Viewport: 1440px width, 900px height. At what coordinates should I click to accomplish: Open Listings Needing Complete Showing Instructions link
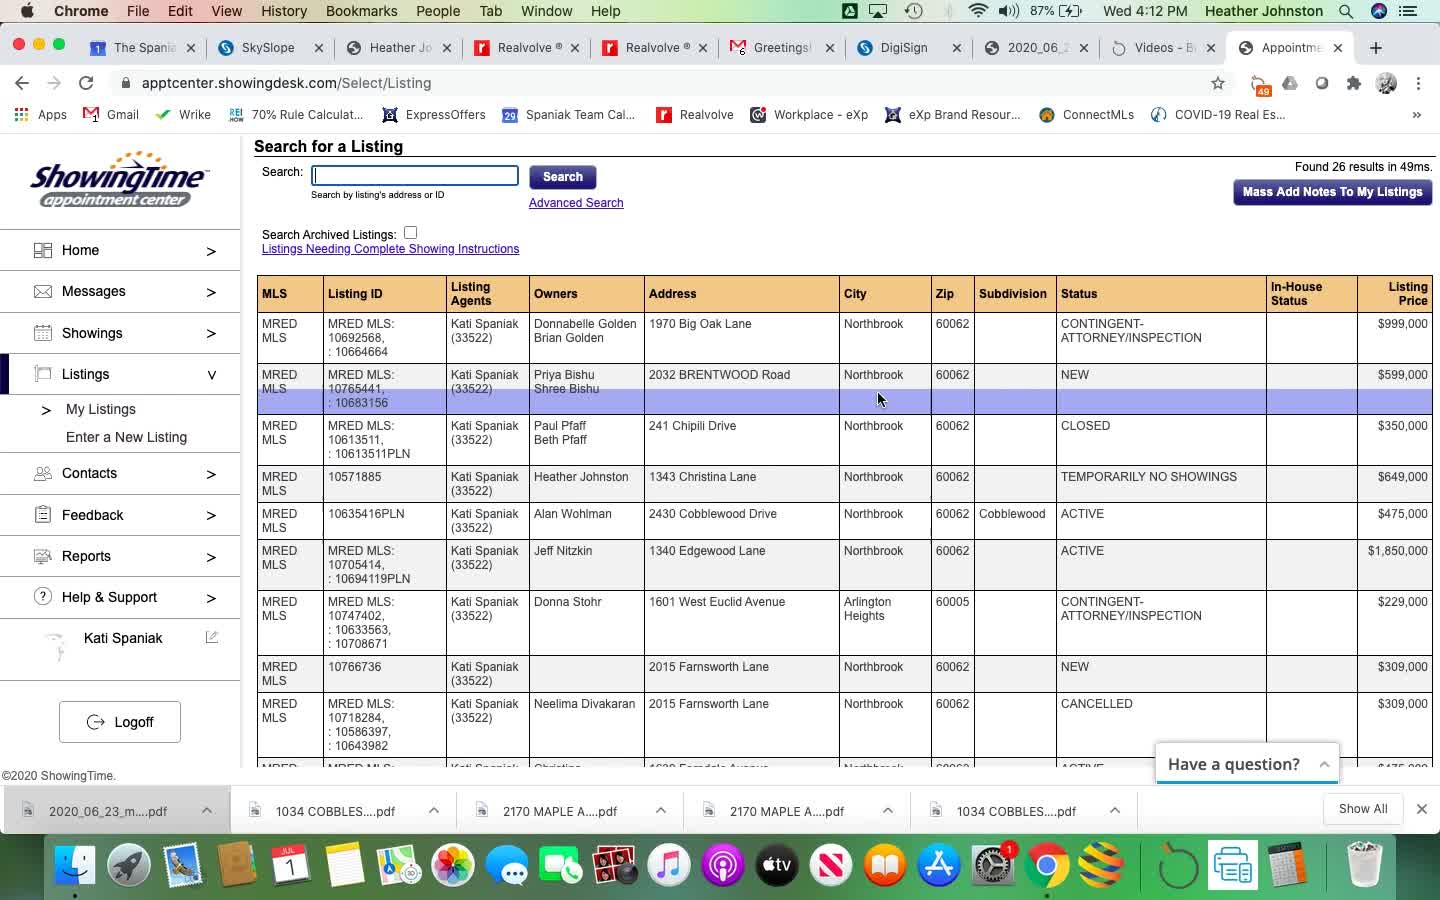[x=390, y=249]
